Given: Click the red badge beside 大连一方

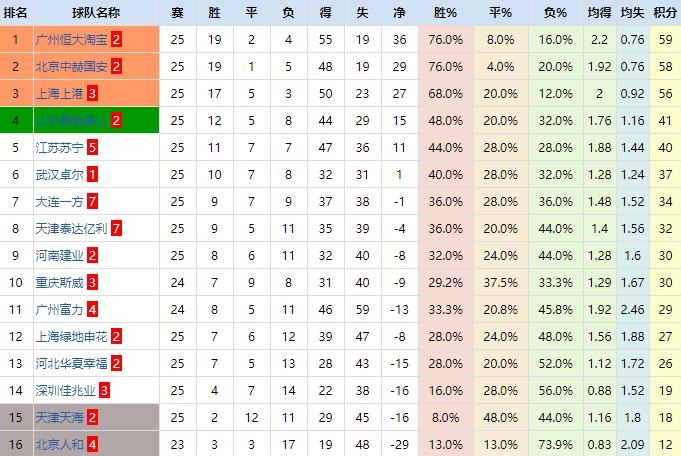Looking at the screenshot, I should click(92, 201).
